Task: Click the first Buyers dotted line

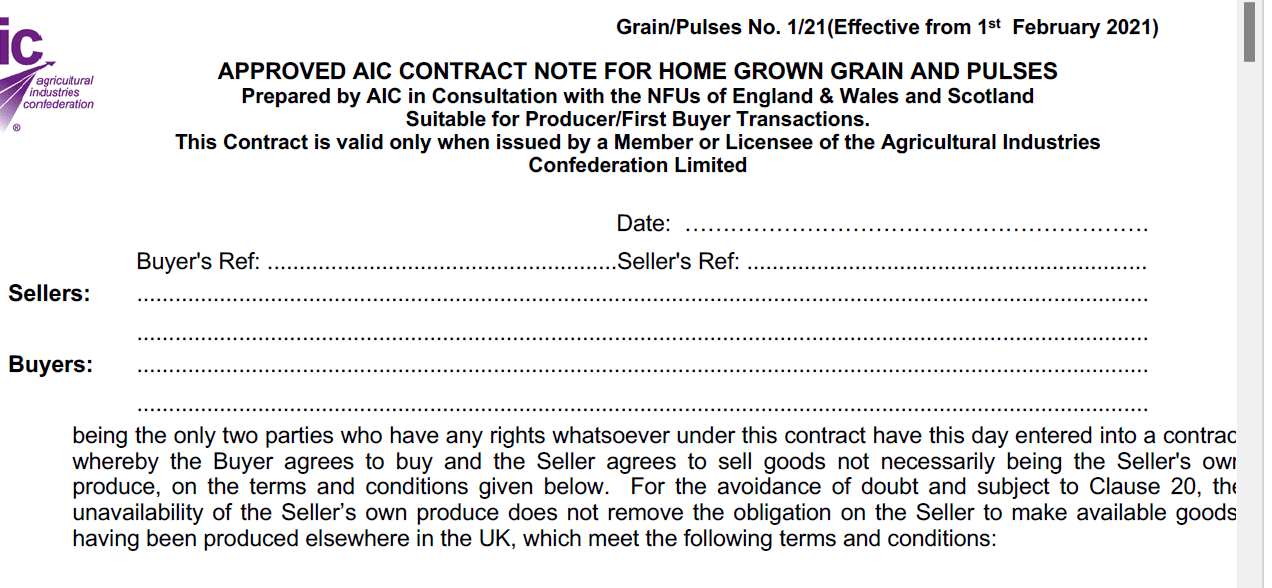Action: 642,369
